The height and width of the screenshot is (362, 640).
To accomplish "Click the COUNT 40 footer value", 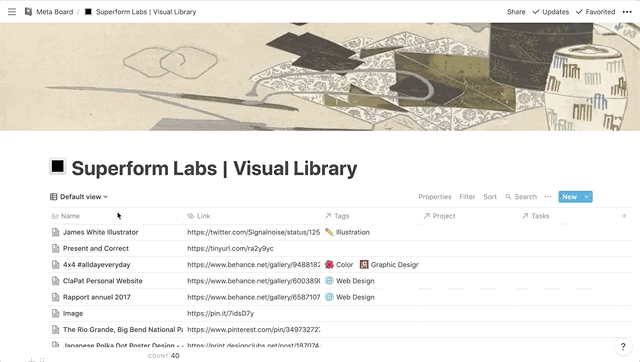I will 164,356.
